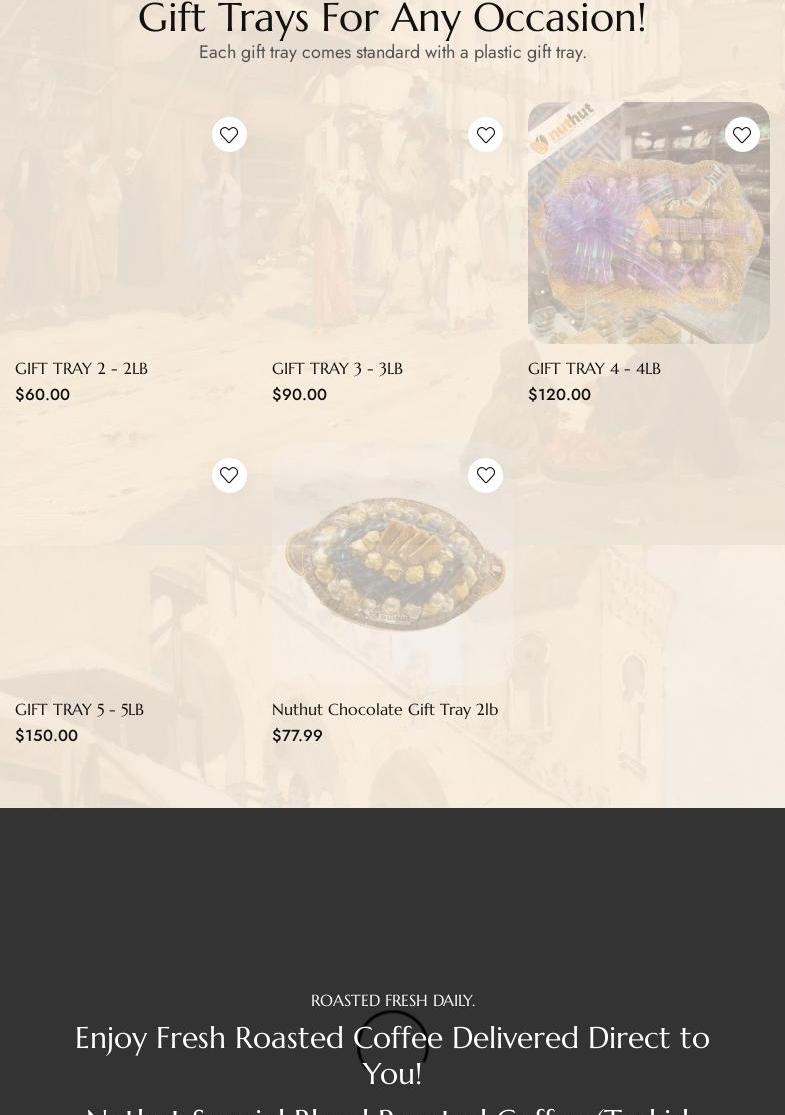Viewport: 785px width, 1115px height.
Task: Favorite GIFT TRAY 4 using its heart toggle
Action: [x=742, y=134]
